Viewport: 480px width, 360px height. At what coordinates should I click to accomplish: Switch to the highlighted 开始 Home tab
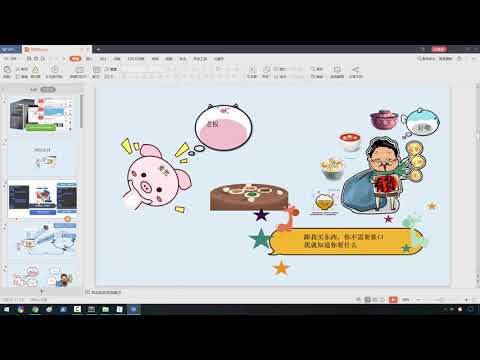pos(75,59)
